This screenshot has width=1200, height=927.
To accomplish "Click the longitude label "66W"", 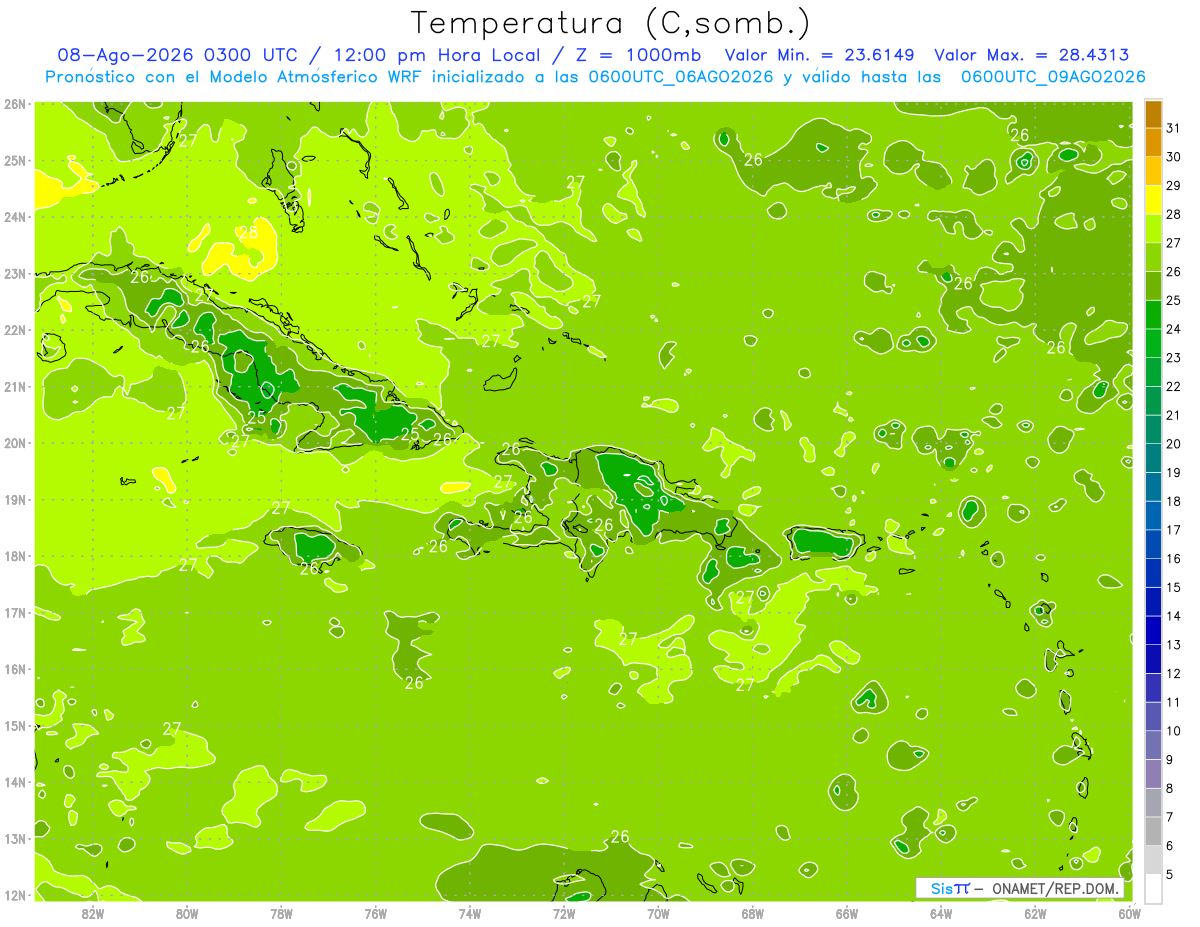I will (847, 913).
